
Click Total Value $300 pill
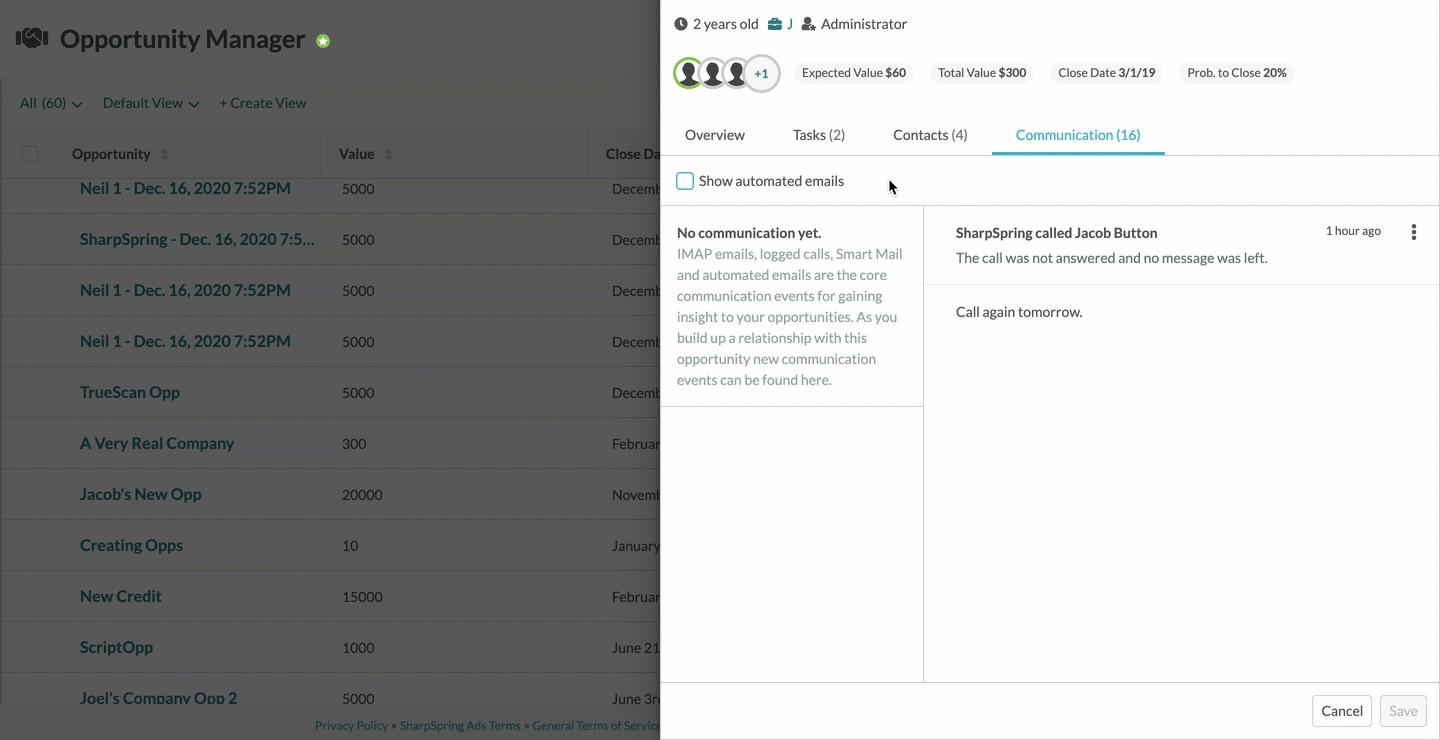coord(982,73)
